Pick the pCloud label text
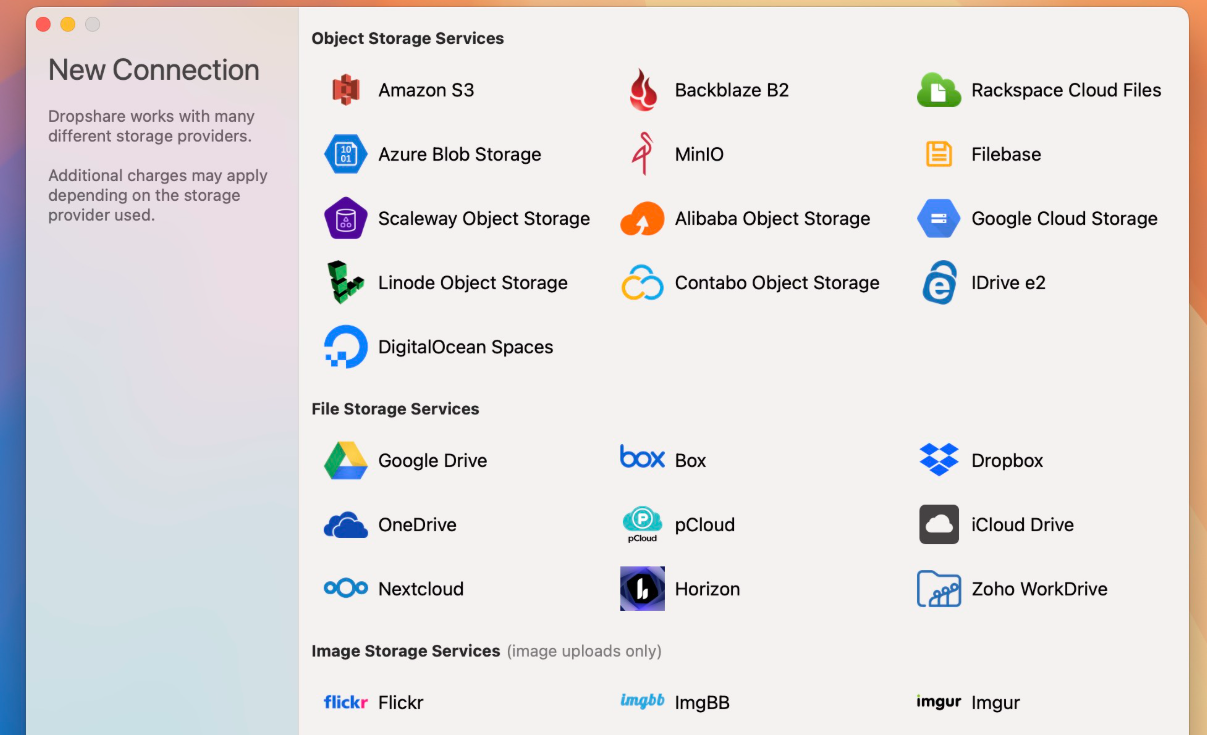The height and width of the screenshot is (735, 1207). [705, 524]
